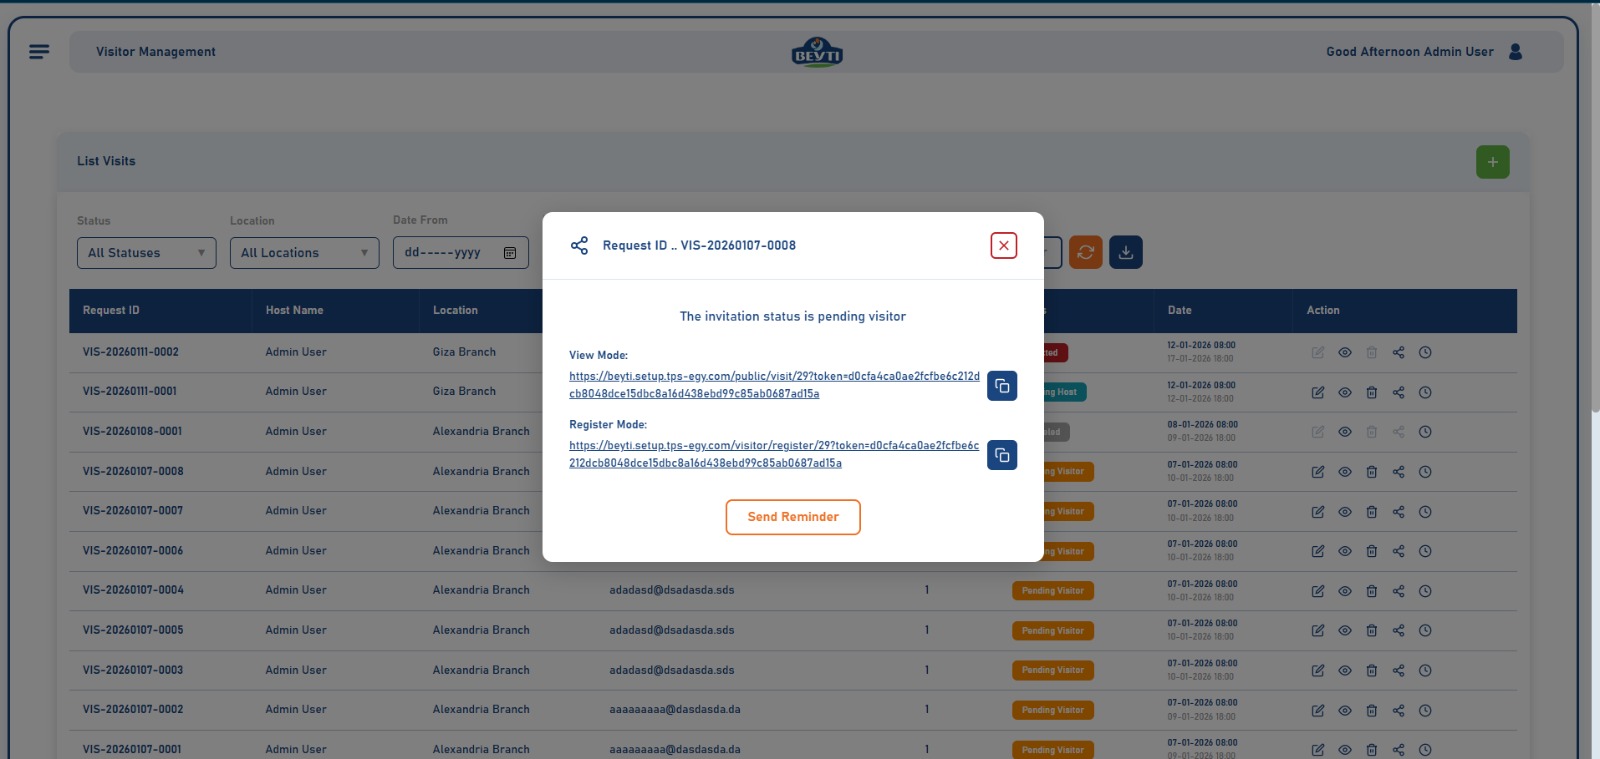
Task: Click the orange refresh icon
Action: point(1085,253)
